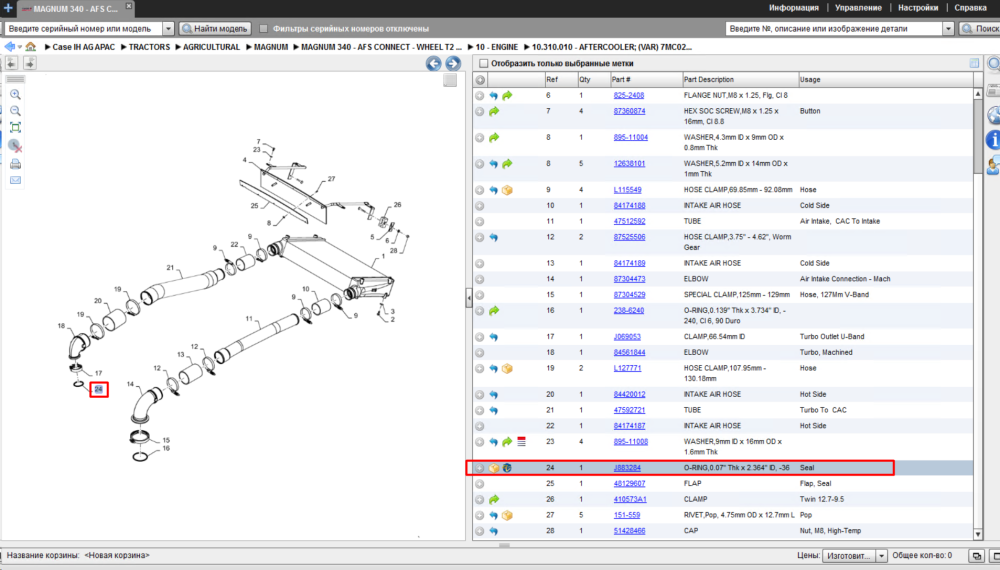The image size is (1000, 570).
Task: Clear selected callouts magnifier icon
Action: 15,146
